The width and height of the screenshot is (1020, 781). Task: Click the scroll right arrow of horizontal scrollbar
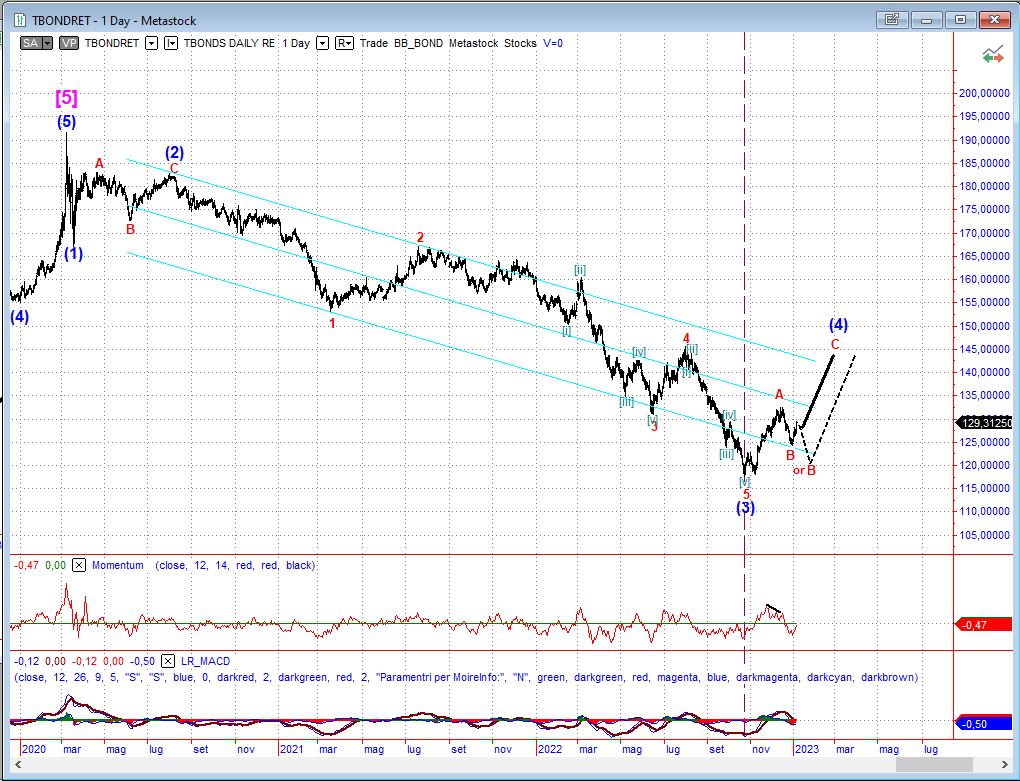(1004, 764)
